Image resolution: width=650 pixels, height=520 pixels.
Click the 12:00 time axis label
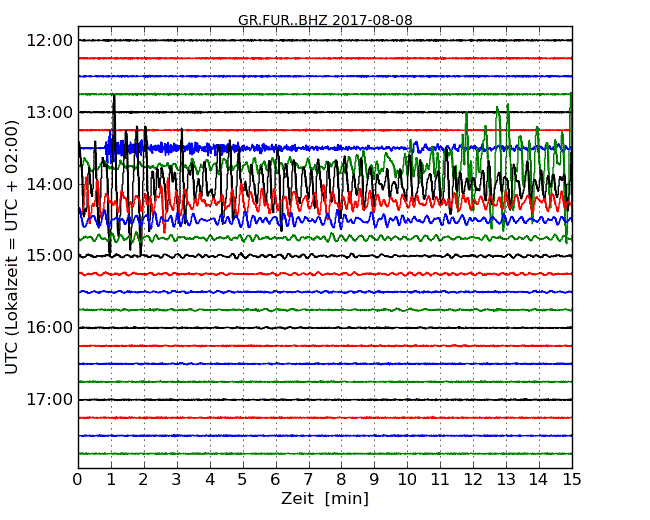pos(49,41)
